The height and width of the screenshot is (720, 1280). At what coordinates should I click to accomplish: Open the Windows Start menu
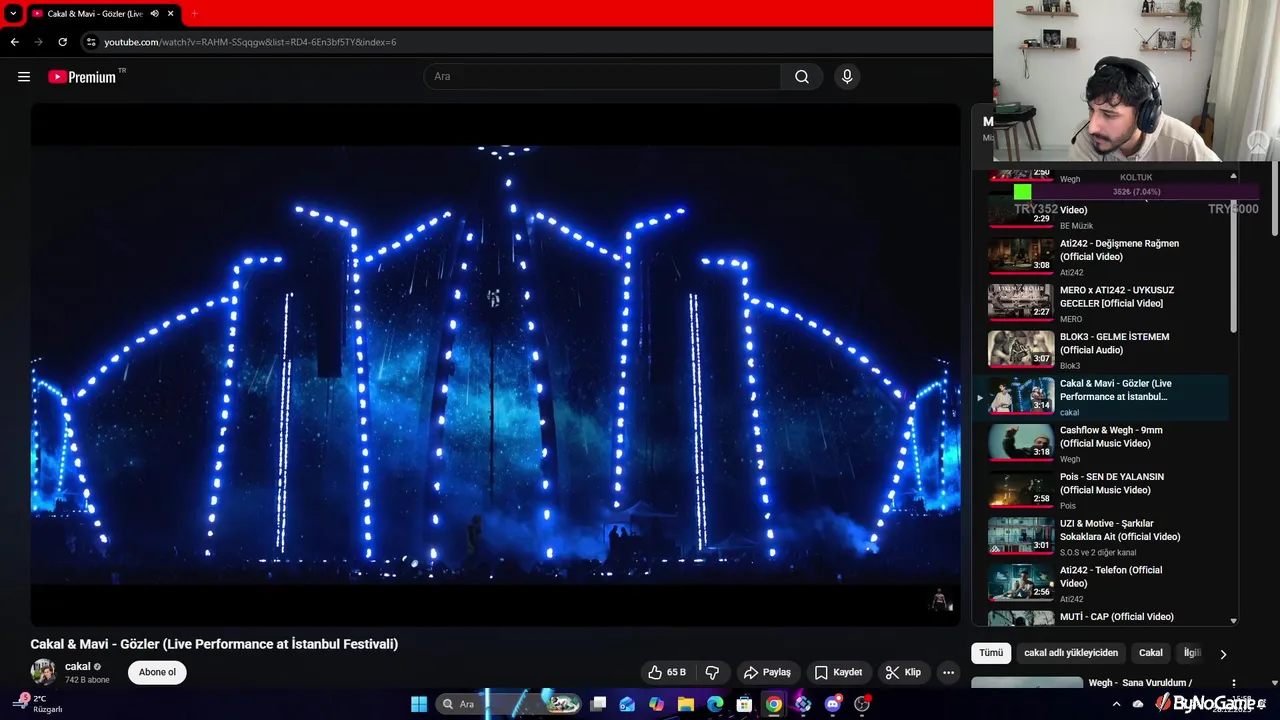[x=419, y=704]
